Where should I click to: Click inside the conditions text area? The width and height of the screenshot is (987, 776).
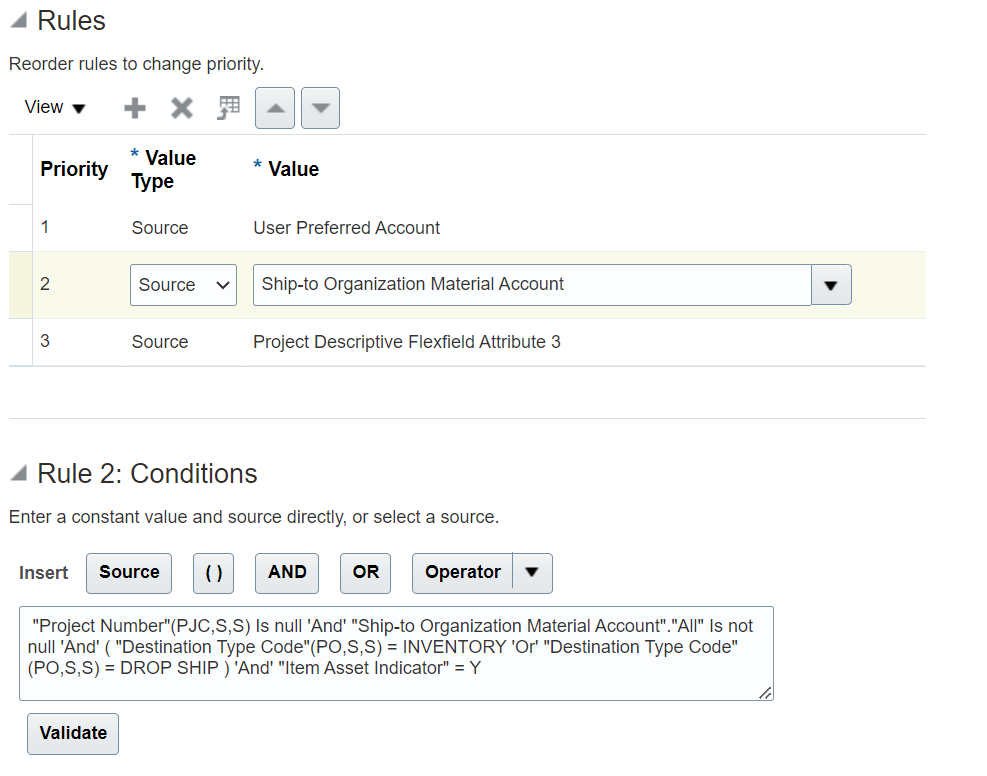pyautogui.click(x=396, y=653)
